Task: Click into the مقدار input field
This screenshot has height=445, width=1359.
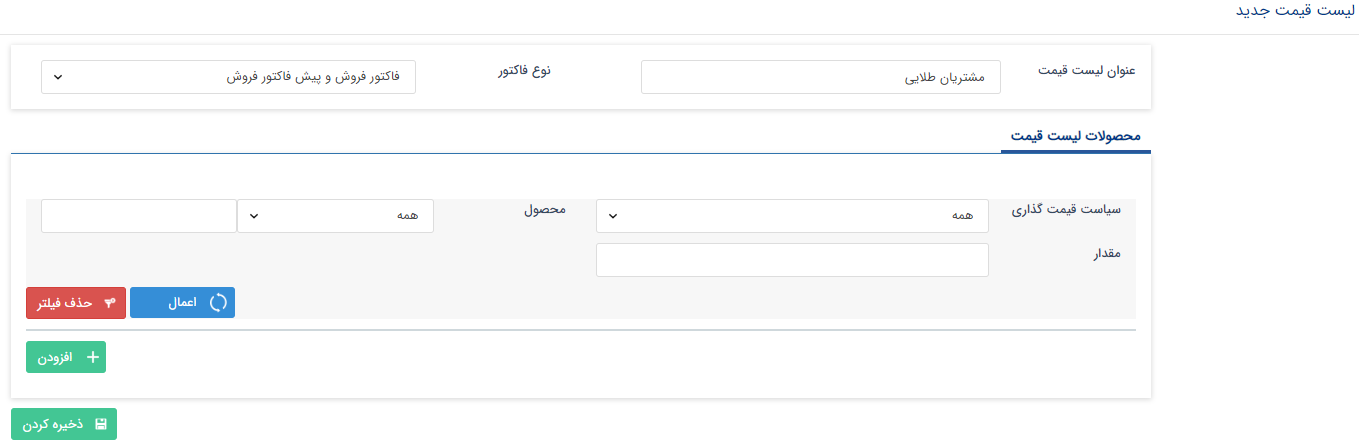Action: pos(792,260)
